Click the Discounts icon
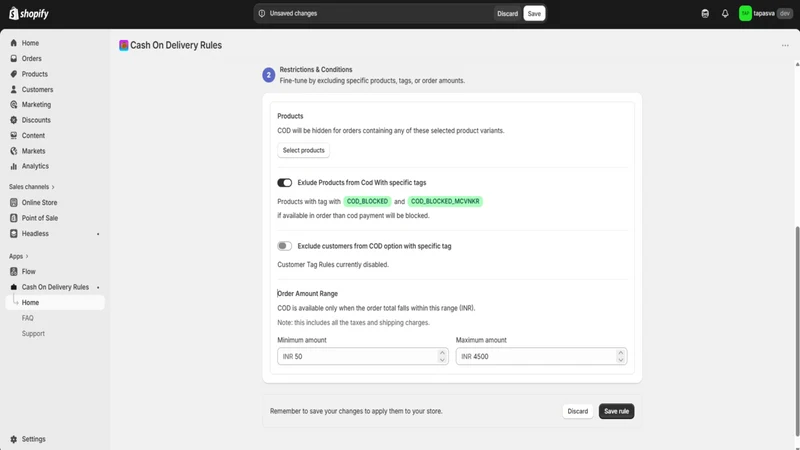The width and height of the screenshot is (800, 450). coord(14,120)
